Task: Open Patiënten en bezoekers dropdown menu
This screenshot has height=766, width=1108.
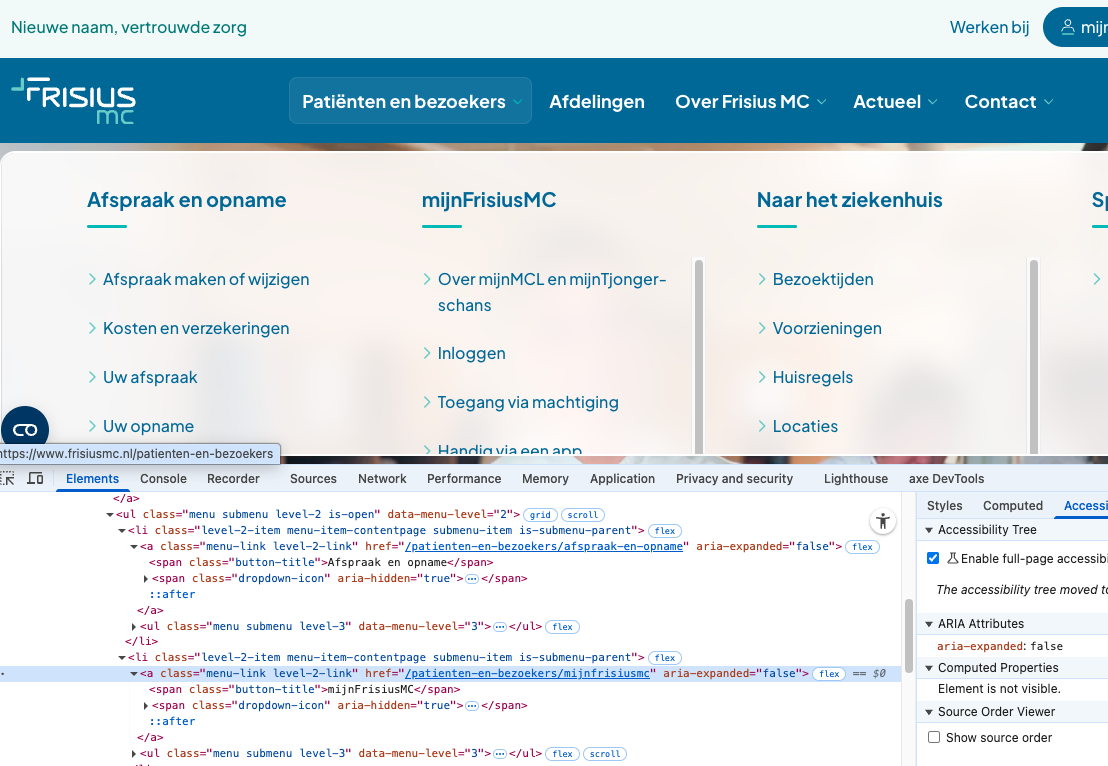Action: [x=411, y=101]
